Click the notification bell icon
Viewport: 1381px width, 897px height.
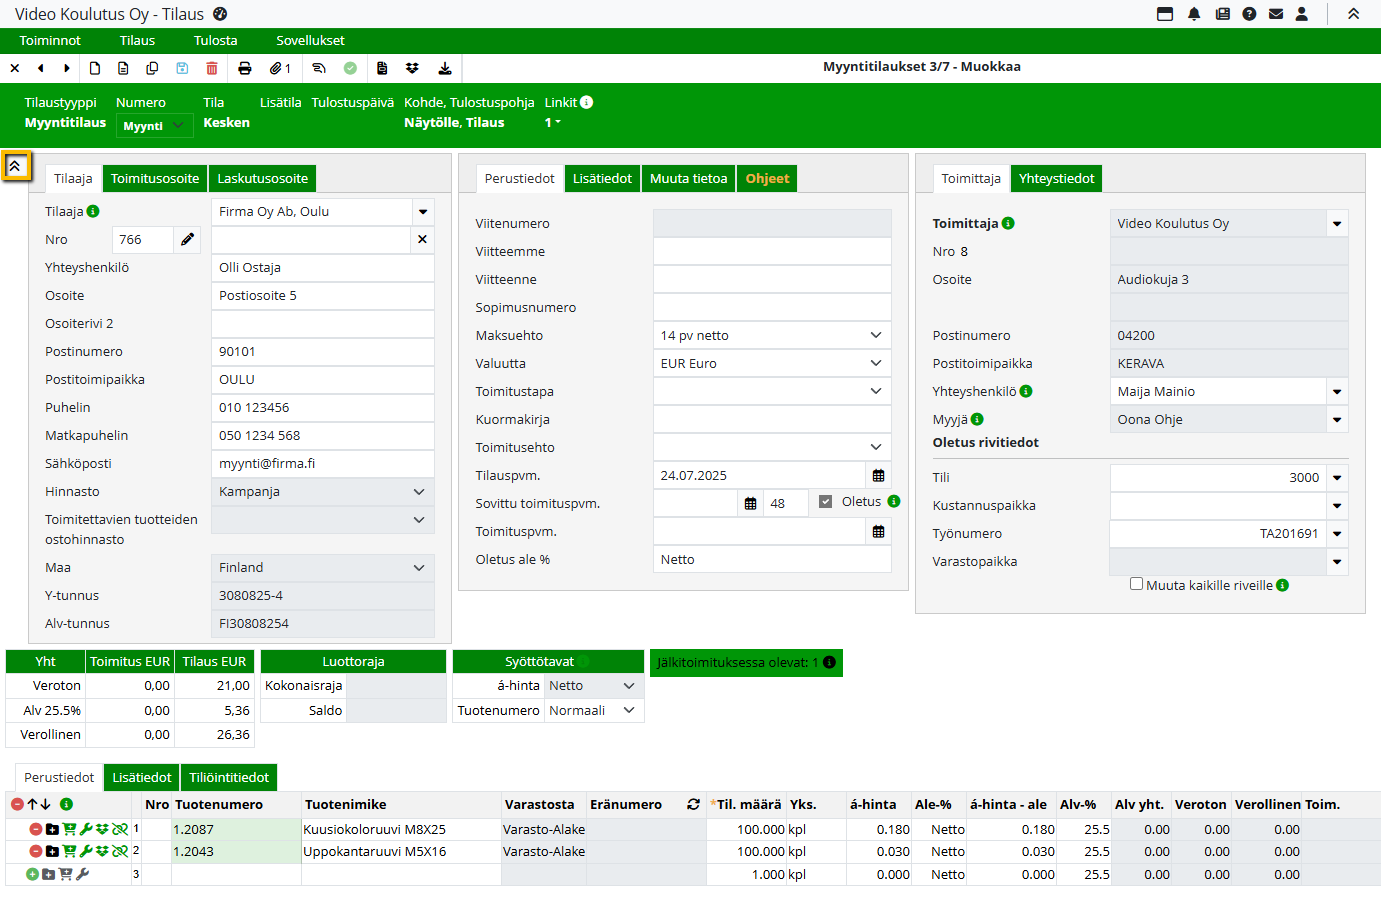click(1194, 14)
